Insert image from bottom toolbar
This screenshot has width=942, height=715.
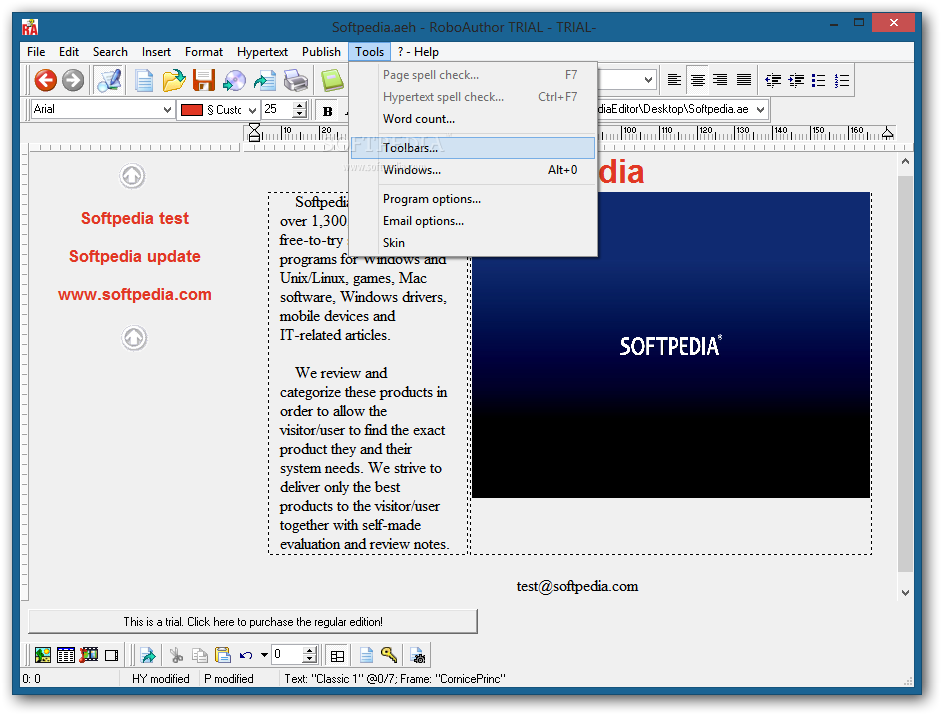tap(43, 655)
